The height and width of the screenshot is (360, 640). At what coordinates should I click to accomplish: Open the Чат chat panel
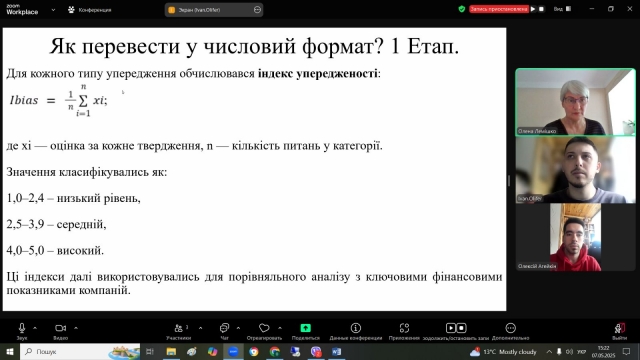click(x=224, y=331)
